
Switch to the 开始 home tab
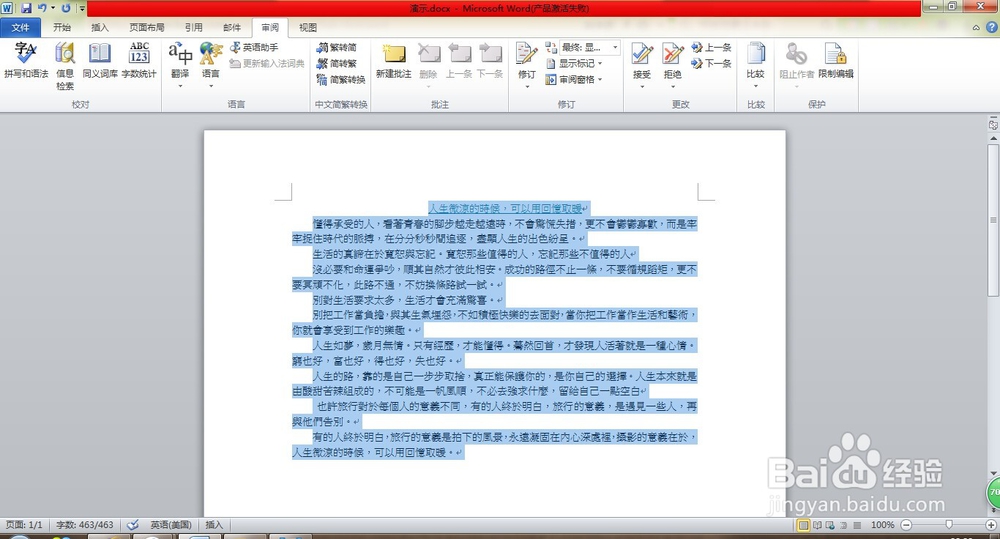tap(62, 27)
